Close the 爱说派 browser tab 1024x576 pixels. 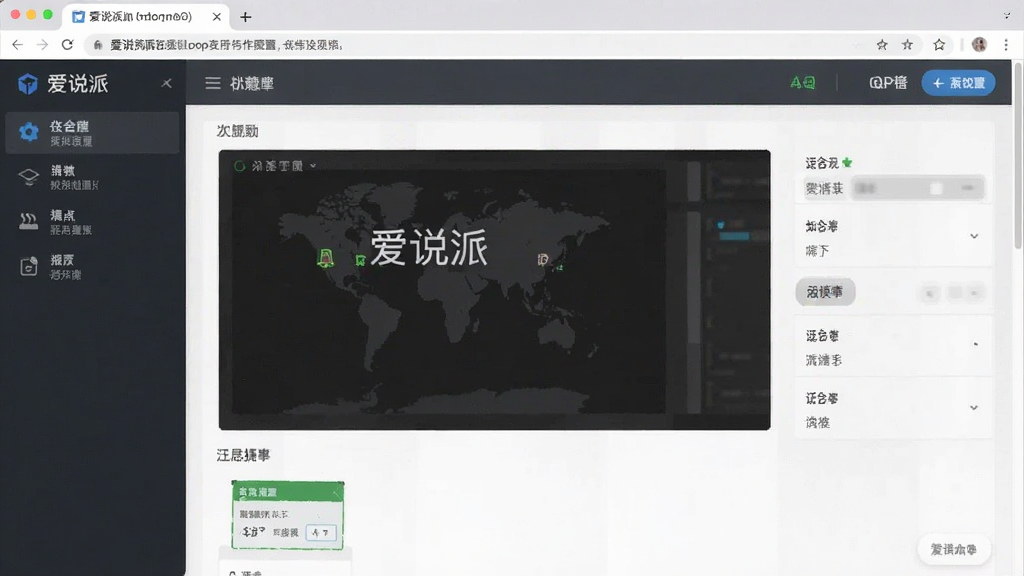click(217, 17)
